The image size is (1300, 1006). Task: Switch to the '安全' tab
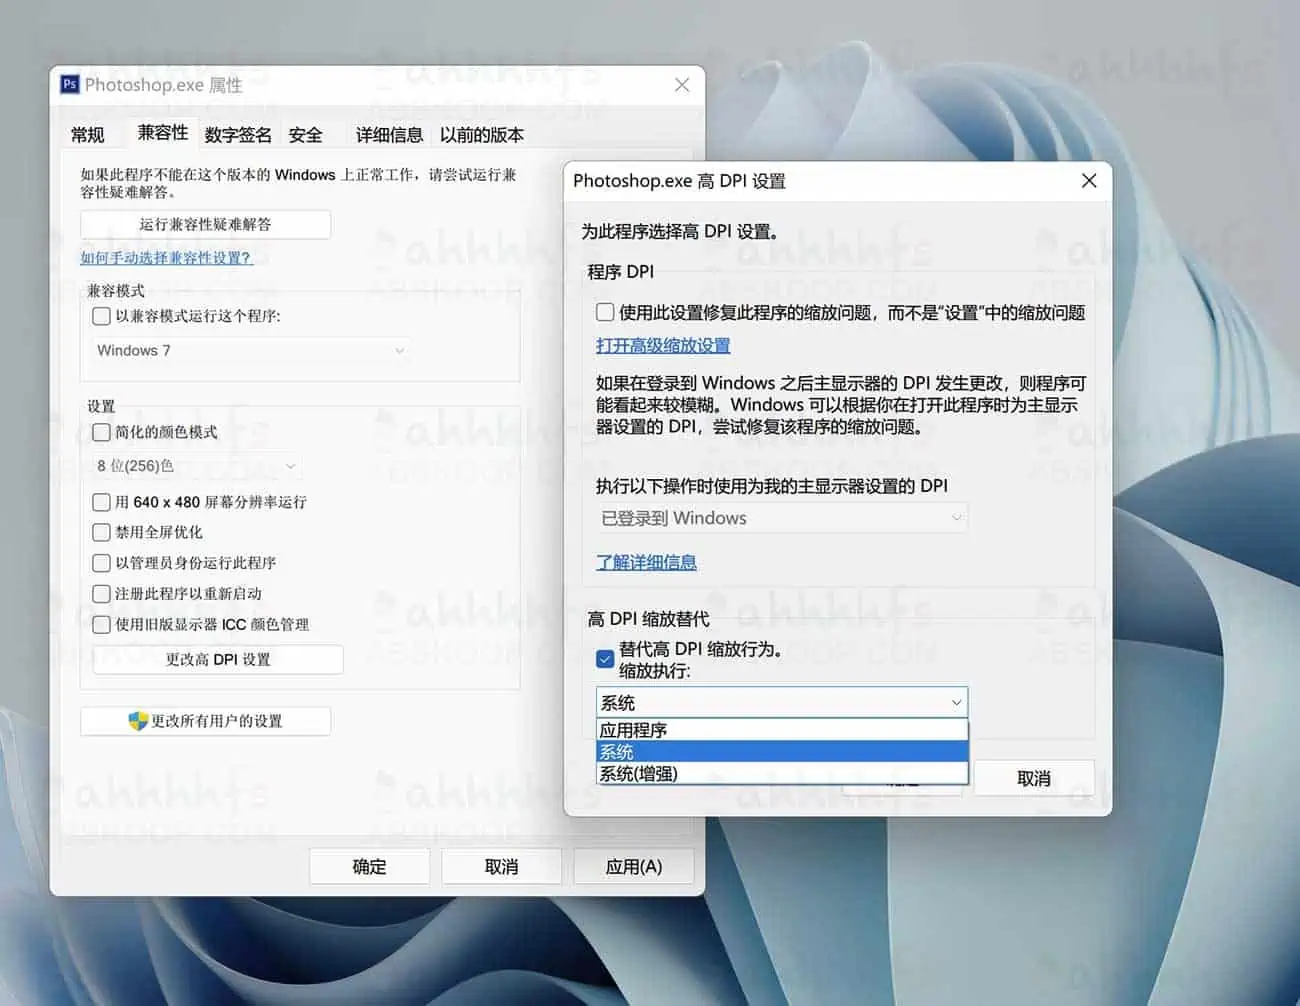306,134
